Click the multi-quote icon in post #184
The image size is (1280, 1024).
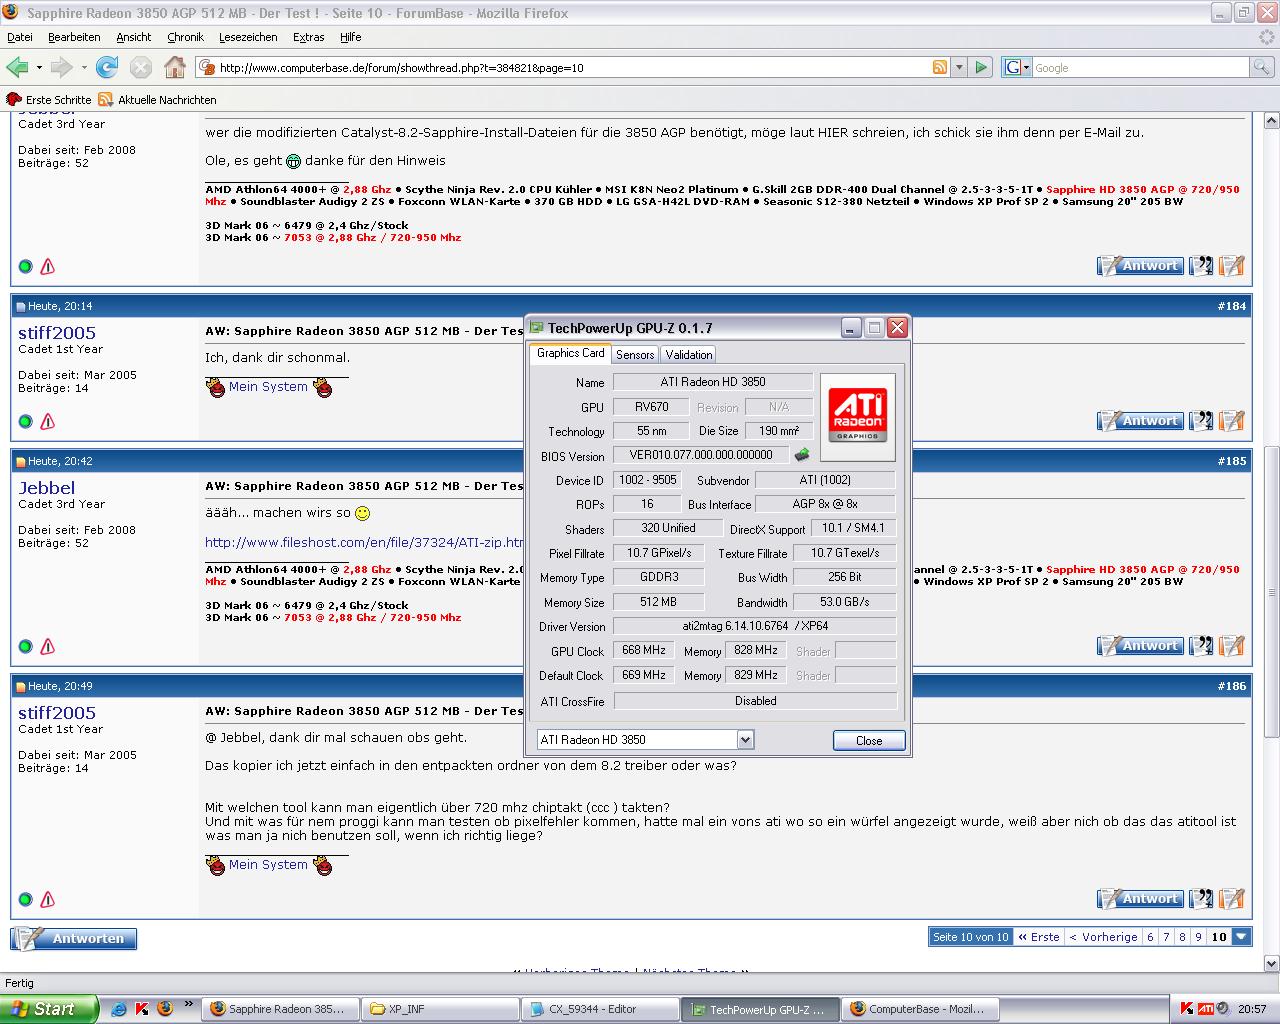coord(1201,421)
